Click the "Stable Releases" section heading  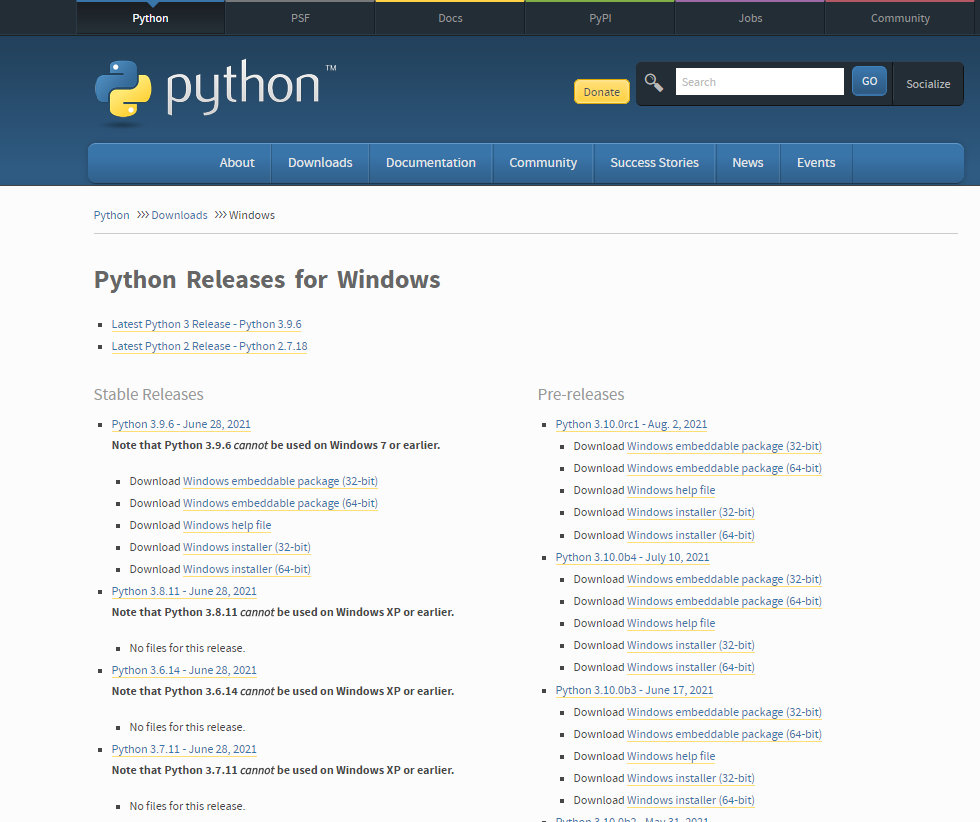(149, 394)
